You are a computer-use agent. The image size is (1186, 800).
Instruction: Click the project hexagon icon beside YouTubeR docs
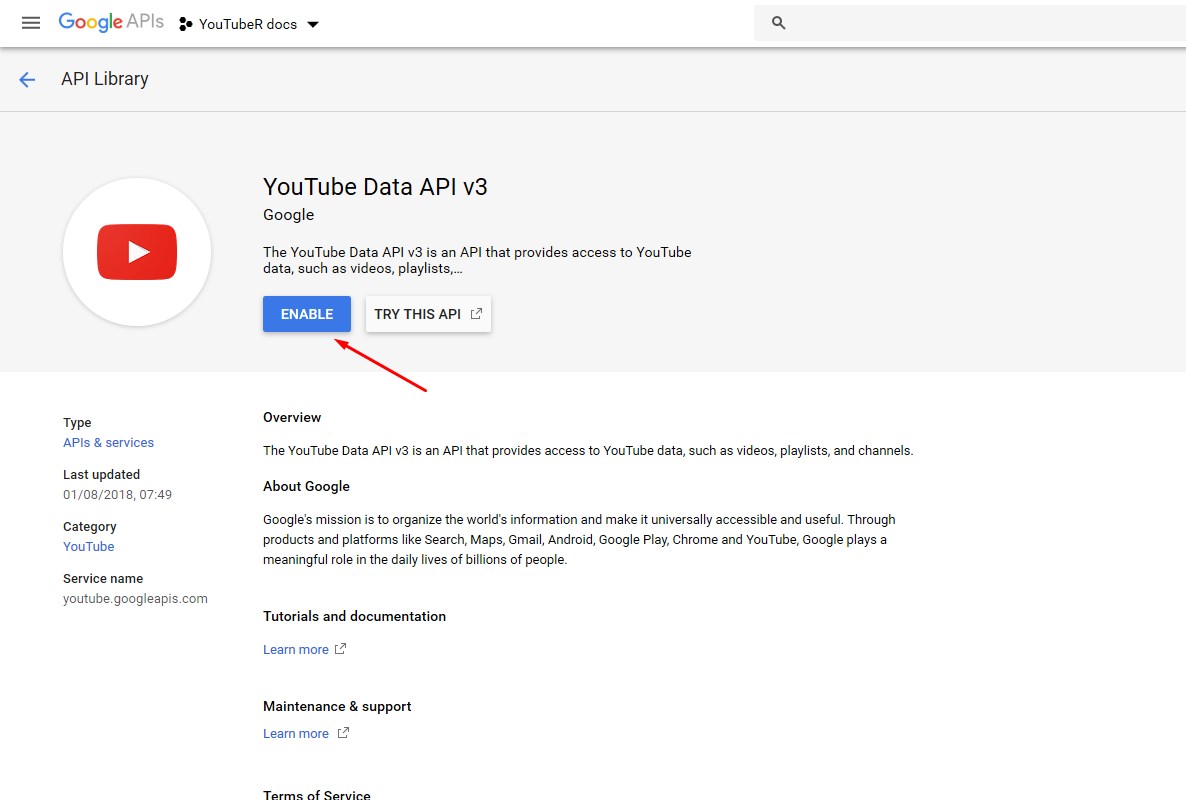pyautogui.click(x=185, y=24)
